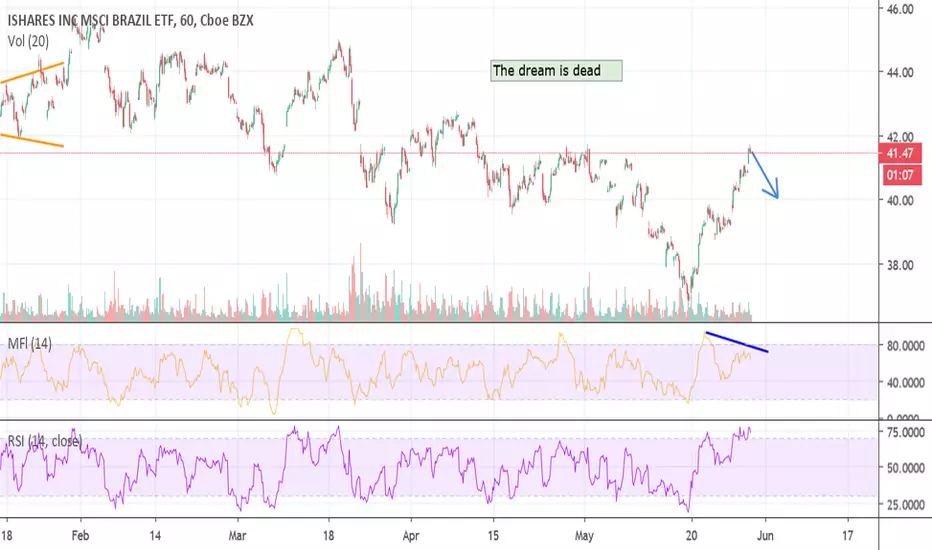Select the Vol (20) indicator label

pyautogui.click(x=29, y=41)
